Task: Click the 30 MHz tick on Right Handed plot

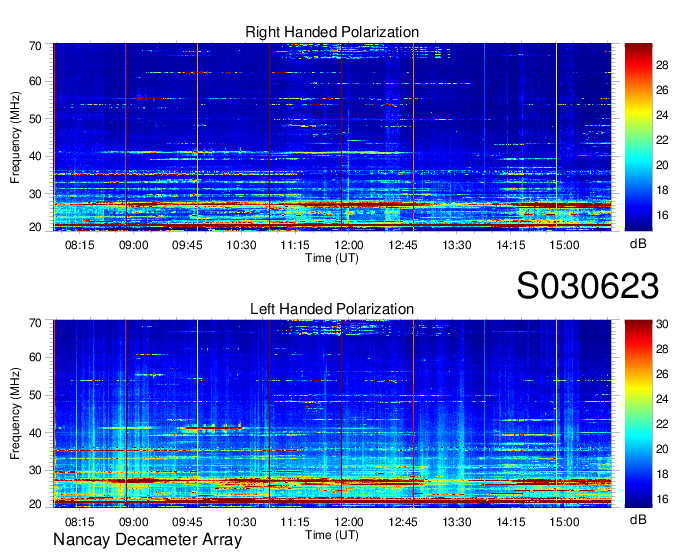Action: click(35, 194)
